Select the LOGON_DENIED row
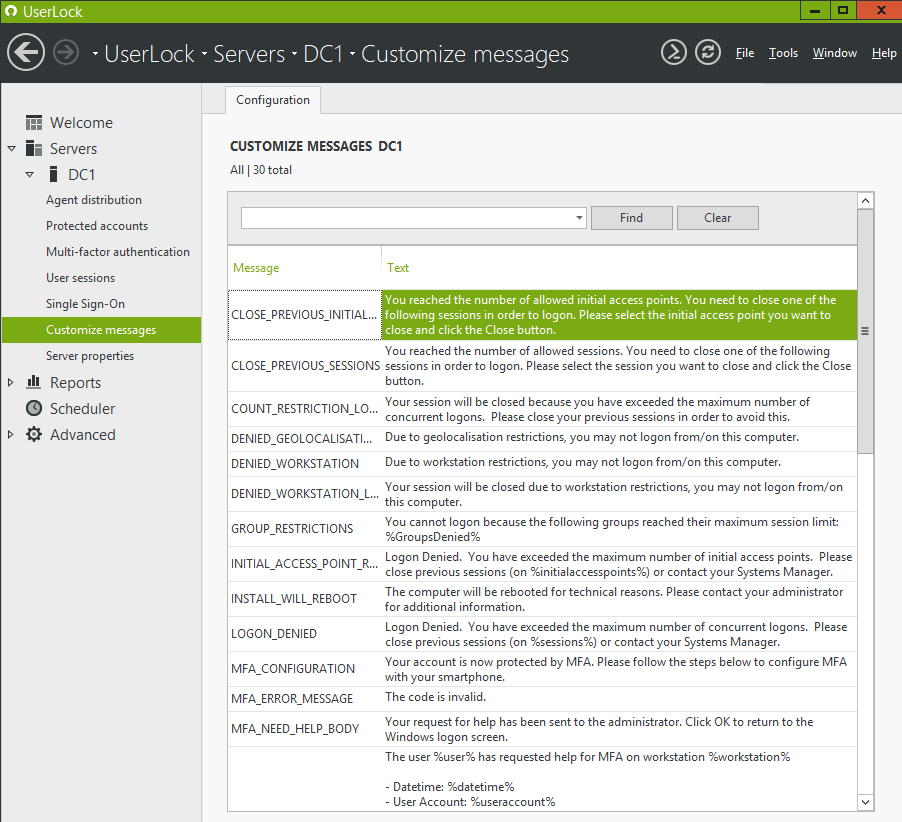The height and width of the screenshot is (822, 902). (542, 634)
